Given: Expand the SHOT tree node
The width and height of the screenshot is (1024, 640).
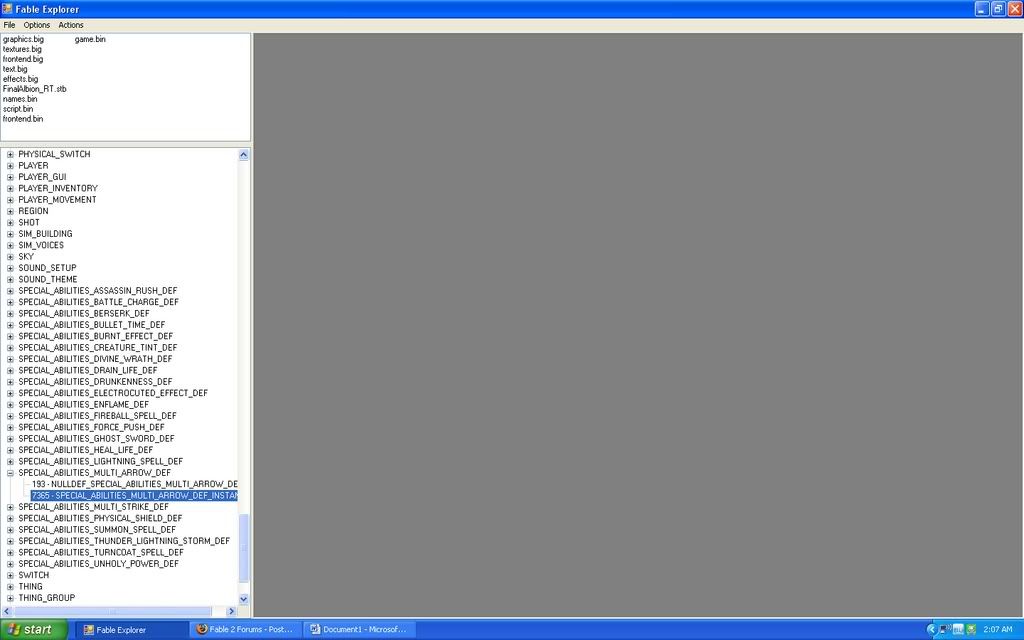Looking at the screenshot, I should coord(10,223).
